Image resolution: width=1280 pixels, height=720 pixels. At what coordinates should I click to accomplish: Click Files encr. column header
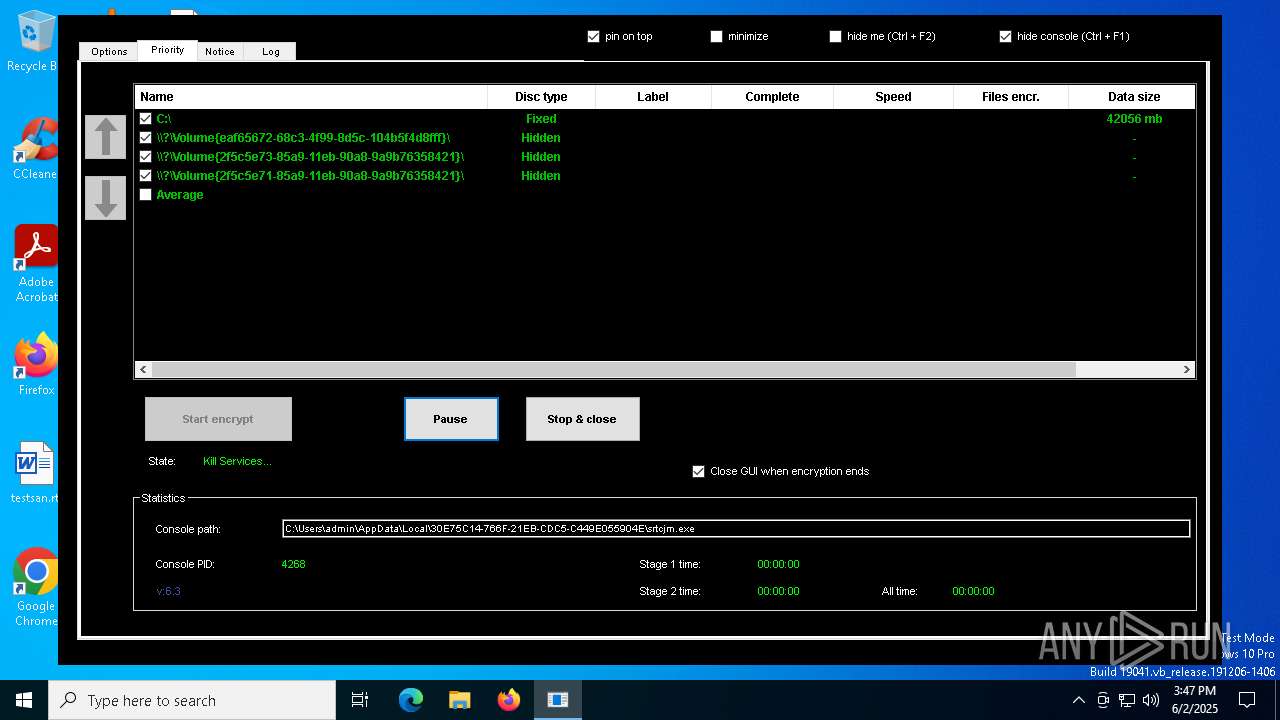click(1011, 97)
